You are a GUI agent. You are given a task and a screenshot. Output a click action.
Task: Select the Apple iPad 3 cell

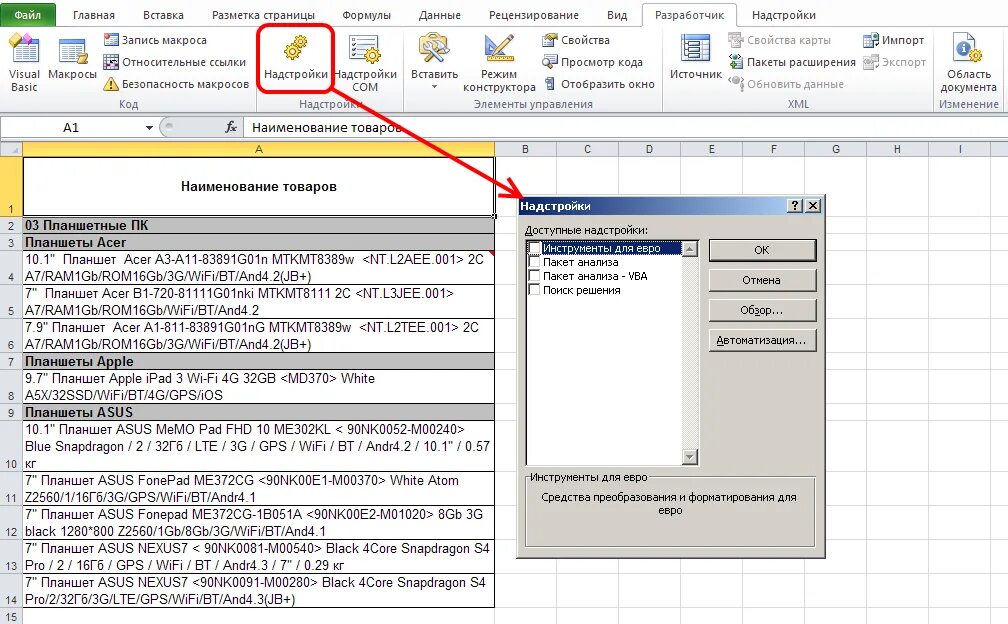258,387
